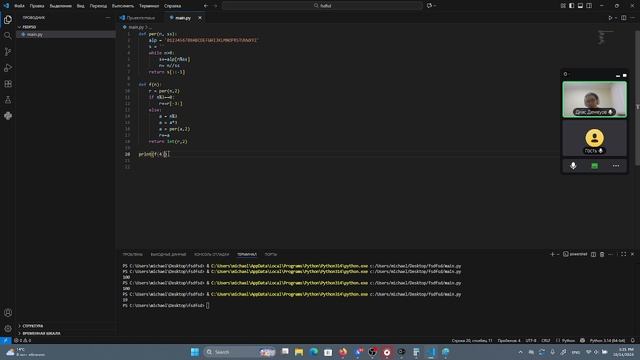Screen dimensions: 640x360
Task: Customize layout icon in title bar
Action: tap(563, 6)
